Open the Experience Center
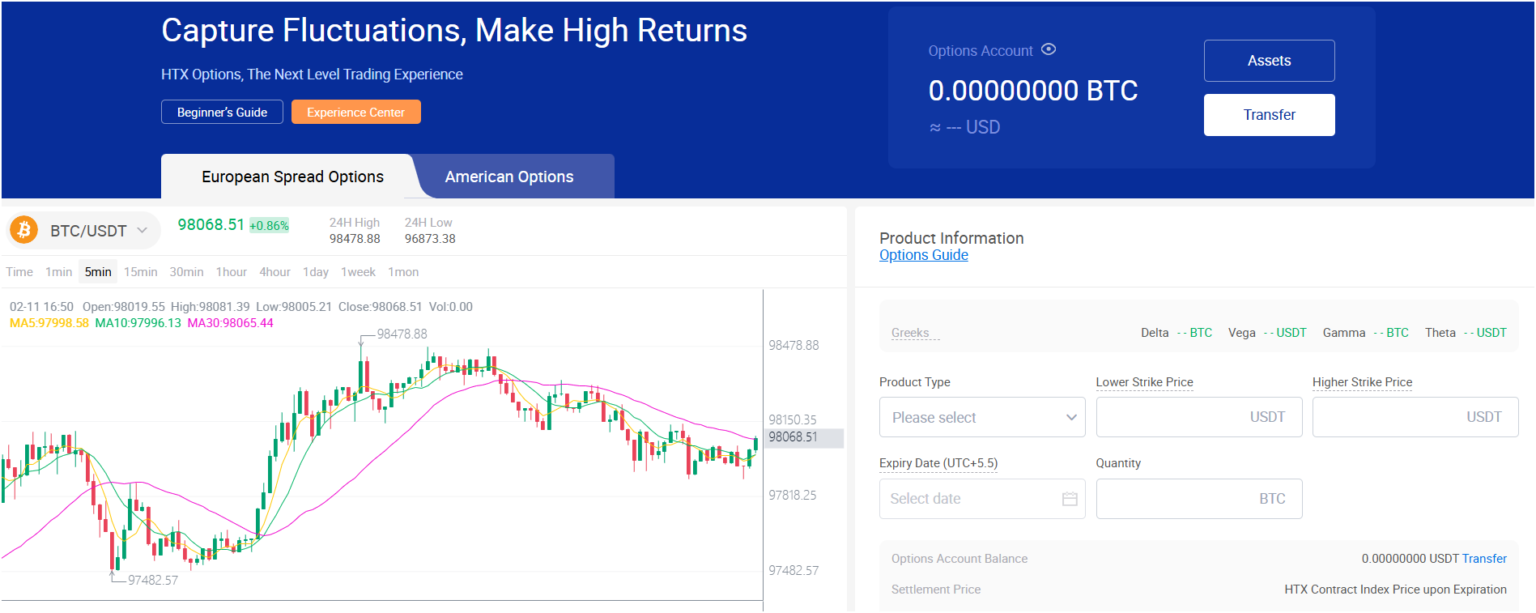Image resolution: width=1536 pixels, height=613 pixels. click(x=356, y=112)
